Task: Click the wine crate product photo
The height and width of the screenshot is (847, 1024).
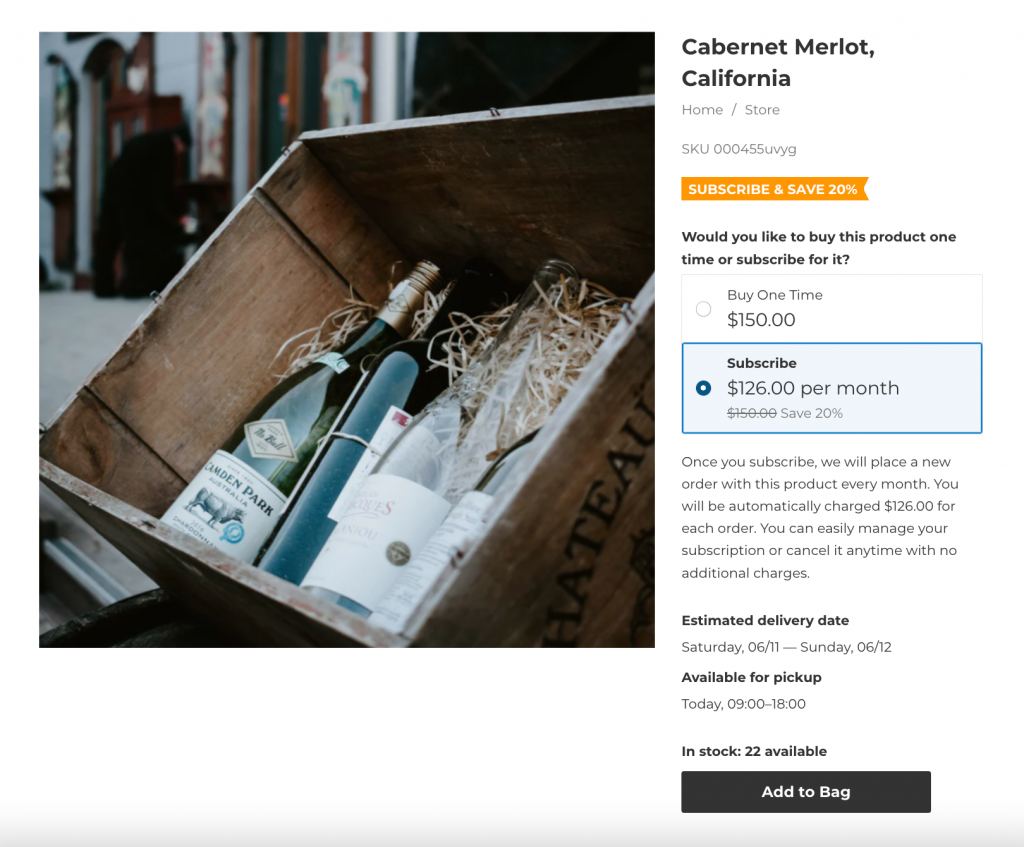Action: coord(347,340)
